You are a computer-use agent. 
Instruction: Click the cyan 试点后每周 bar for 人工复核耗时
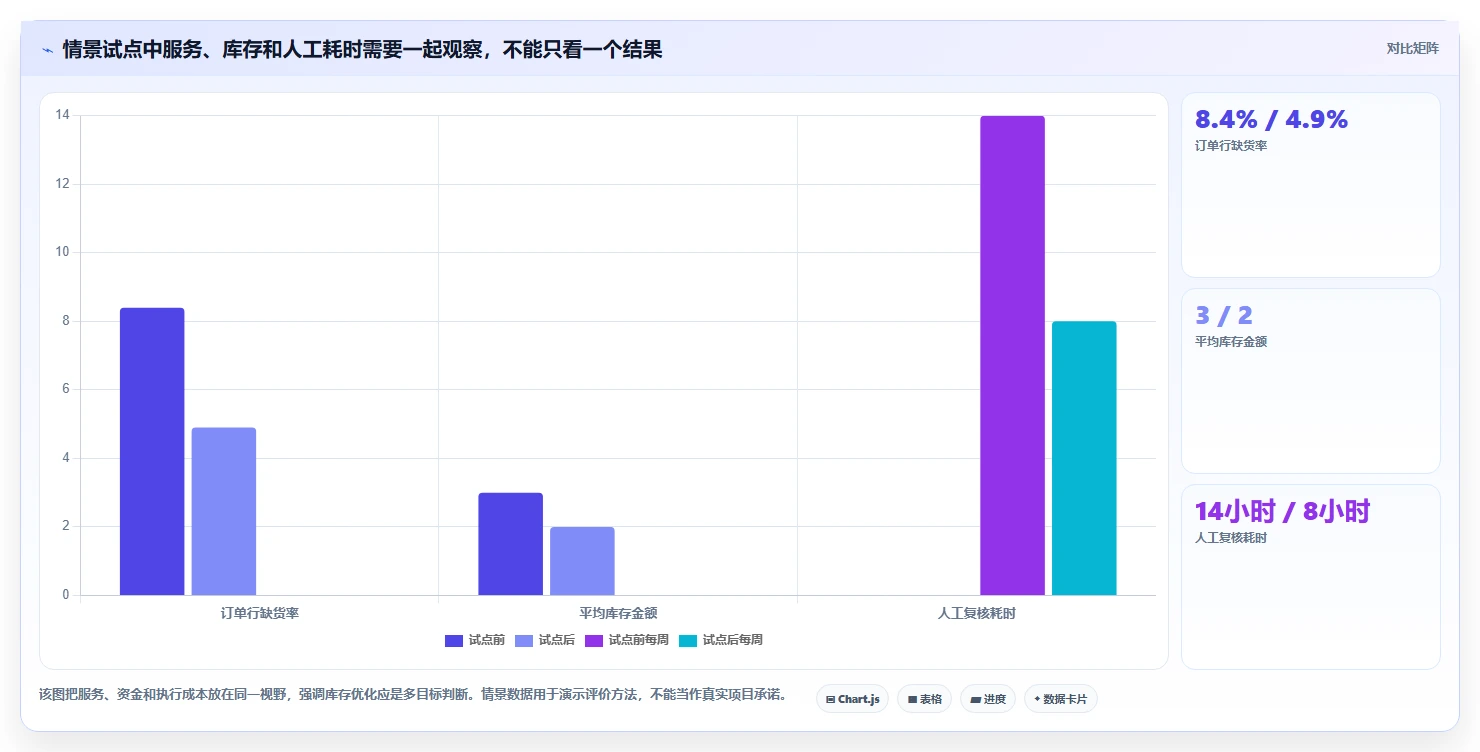pos(1084,458)
